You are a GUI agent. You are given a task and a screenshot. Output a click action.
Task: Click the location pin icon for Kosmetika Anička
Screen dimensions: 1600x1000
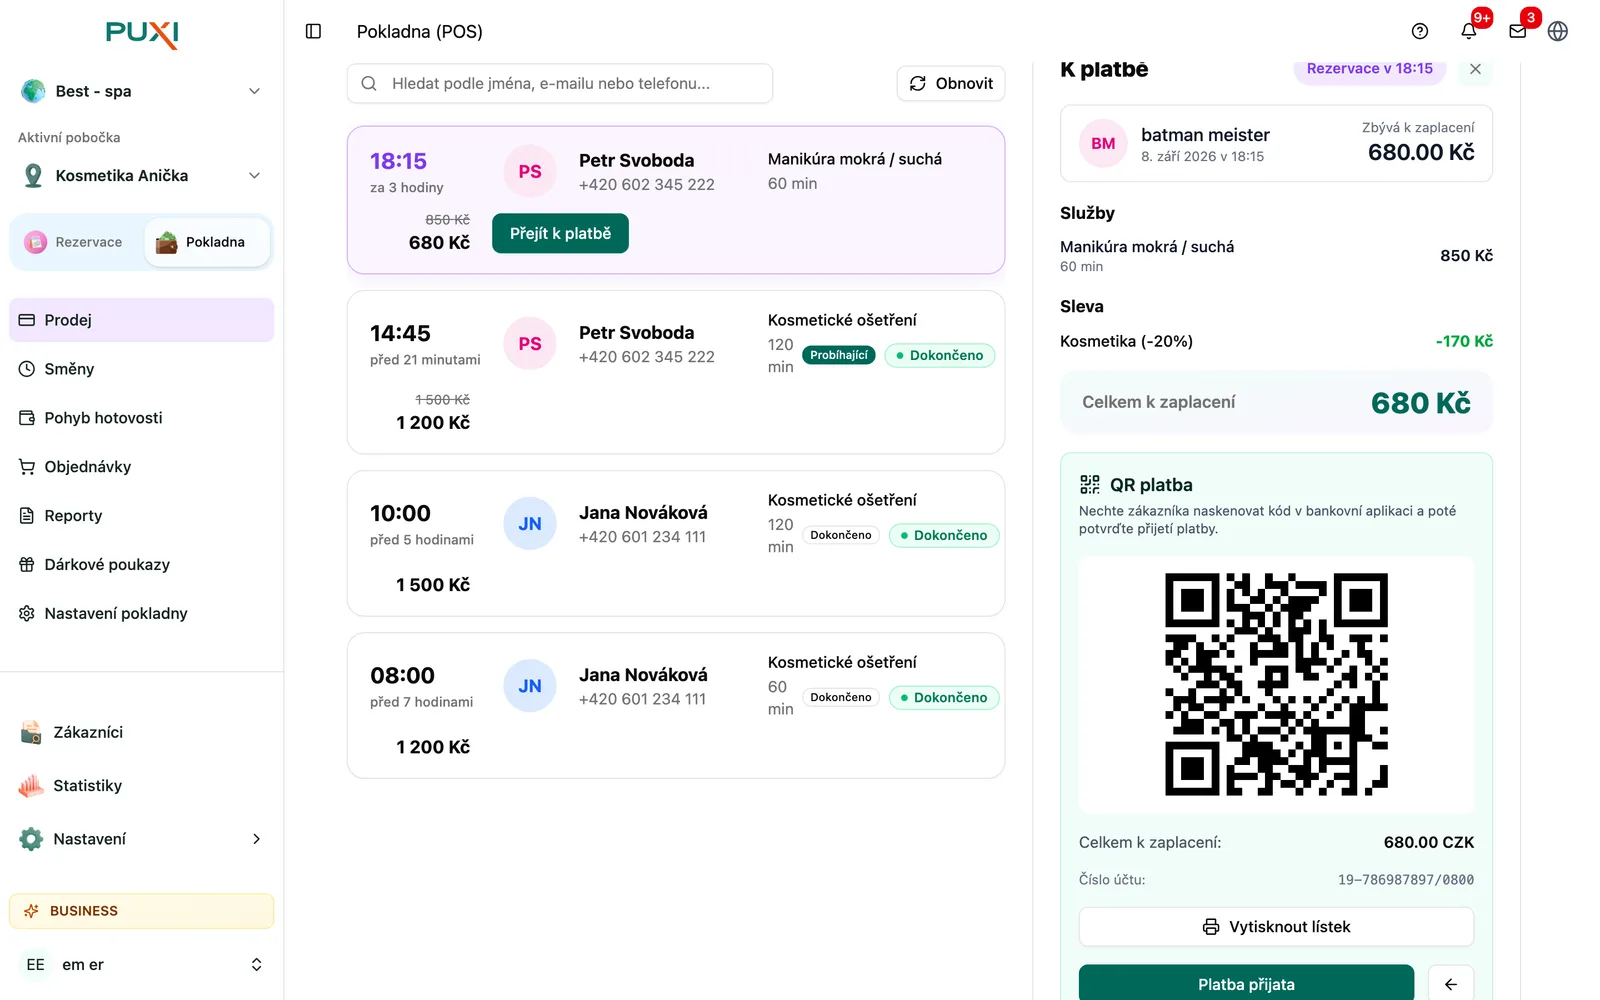34,176
